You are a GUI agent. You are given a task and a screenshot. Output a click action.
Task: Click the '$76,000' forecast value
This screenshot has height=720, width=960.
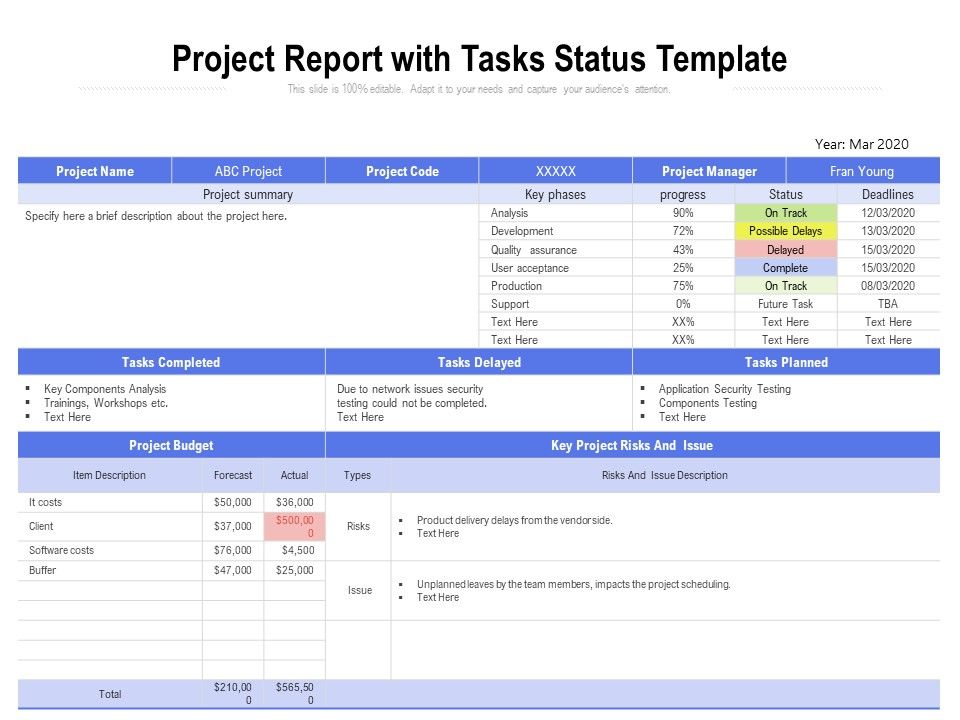pyautogui.click(x=233, y=550)
